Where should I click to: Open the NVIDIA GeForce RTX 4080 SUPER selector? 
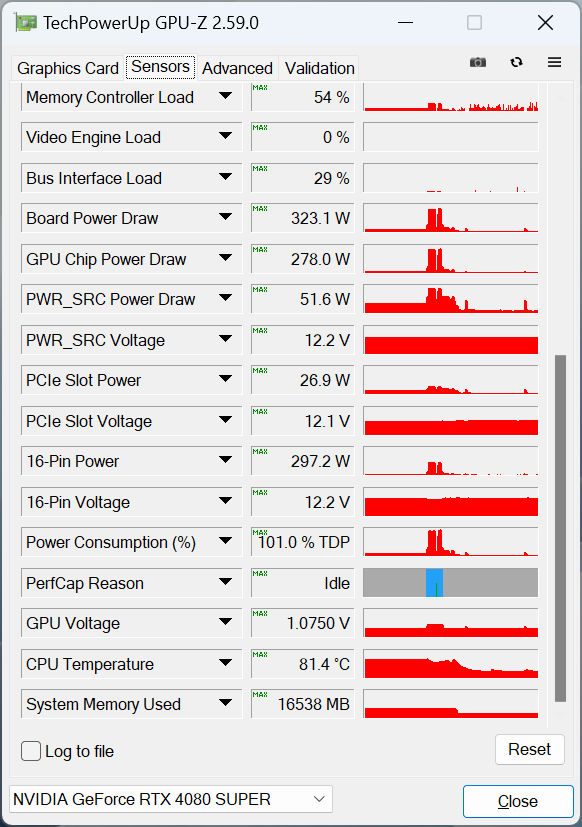click(170, 799)
